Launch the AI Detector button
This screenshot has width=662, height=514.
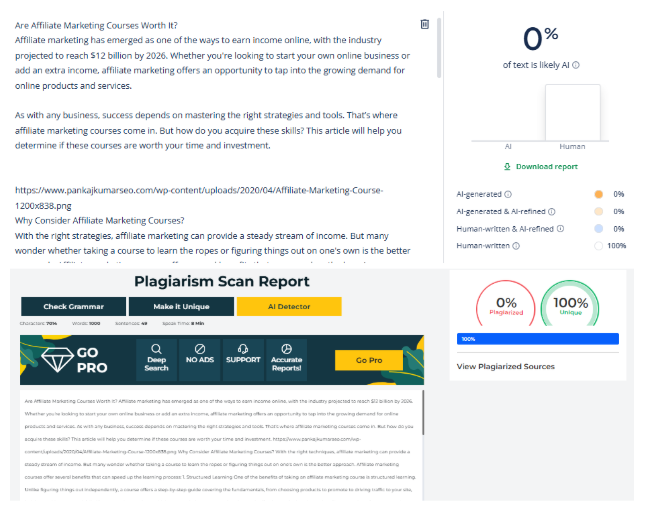(289, 307)
